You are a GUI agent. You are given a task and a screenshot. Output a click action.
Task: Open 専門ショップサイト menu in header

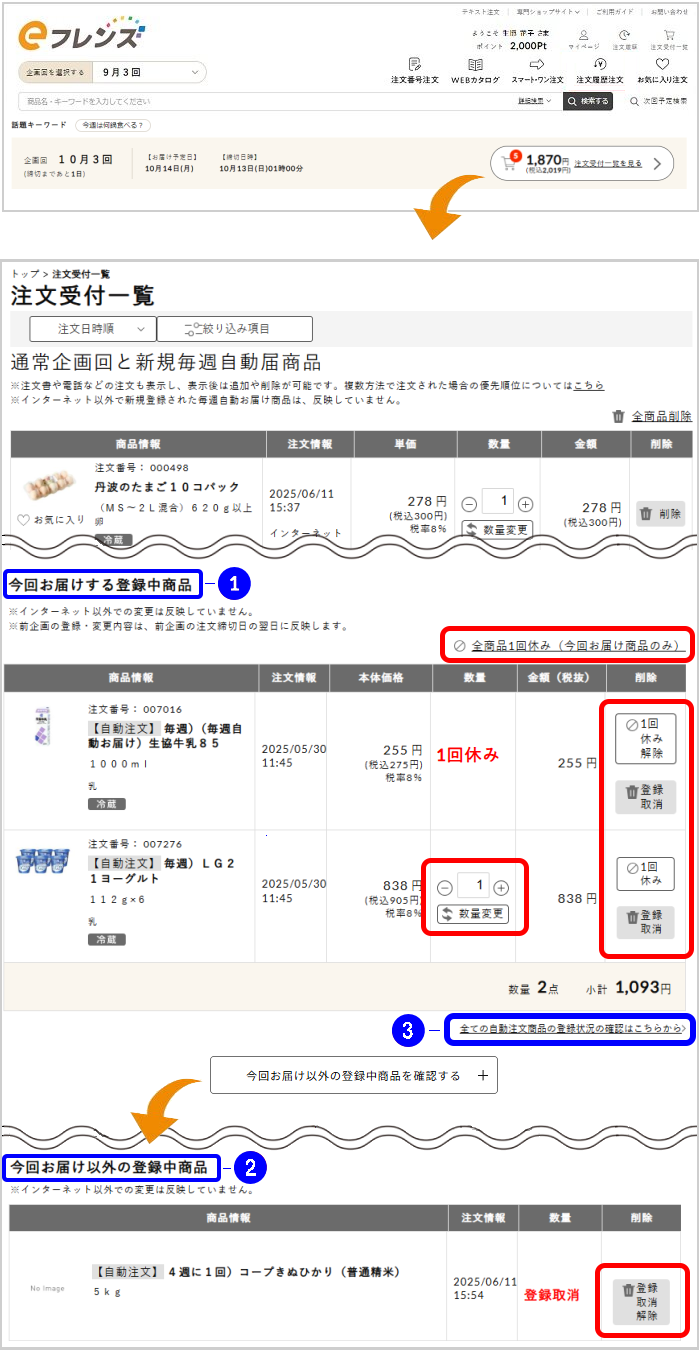pyautogui.click(x=546, y=12)
